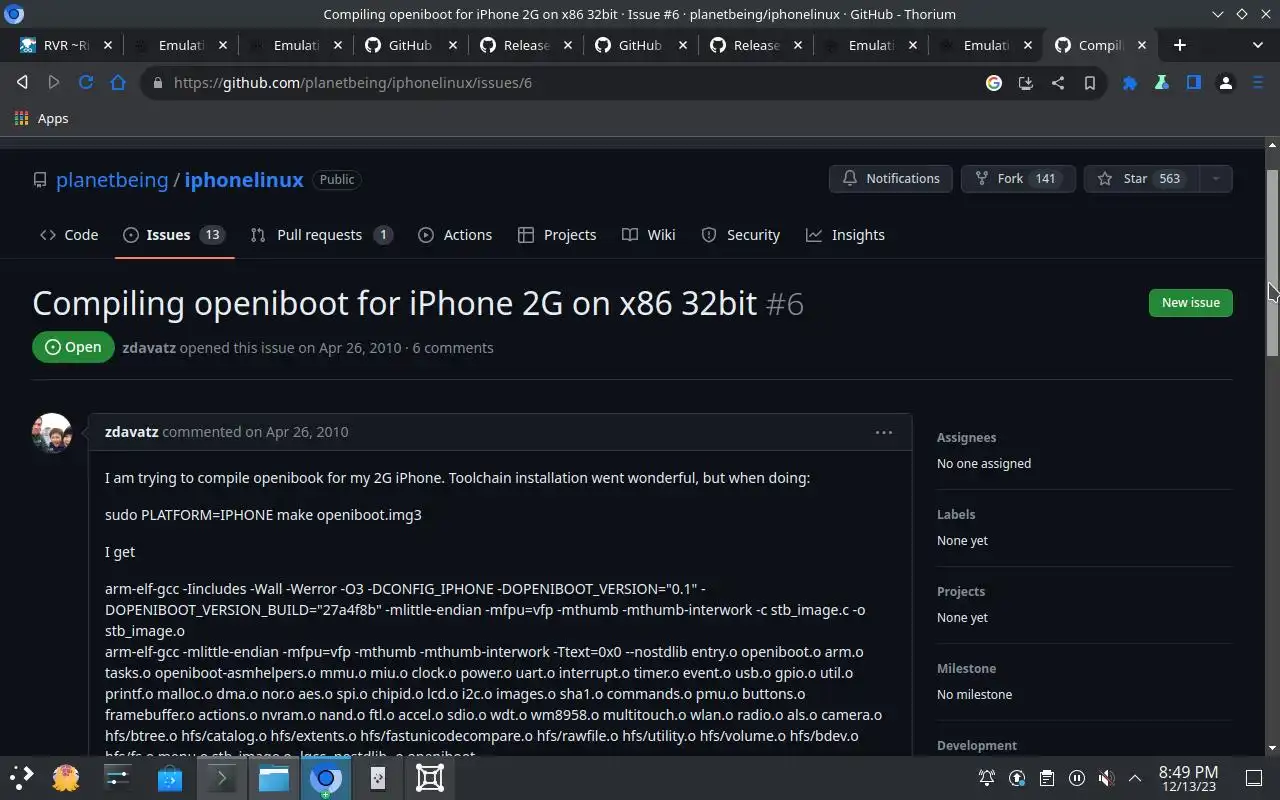Image resolution: width=1280 pixels, height=800 pixels.
Task: Click the muted volume tray icon
Action: (1106, 778)
